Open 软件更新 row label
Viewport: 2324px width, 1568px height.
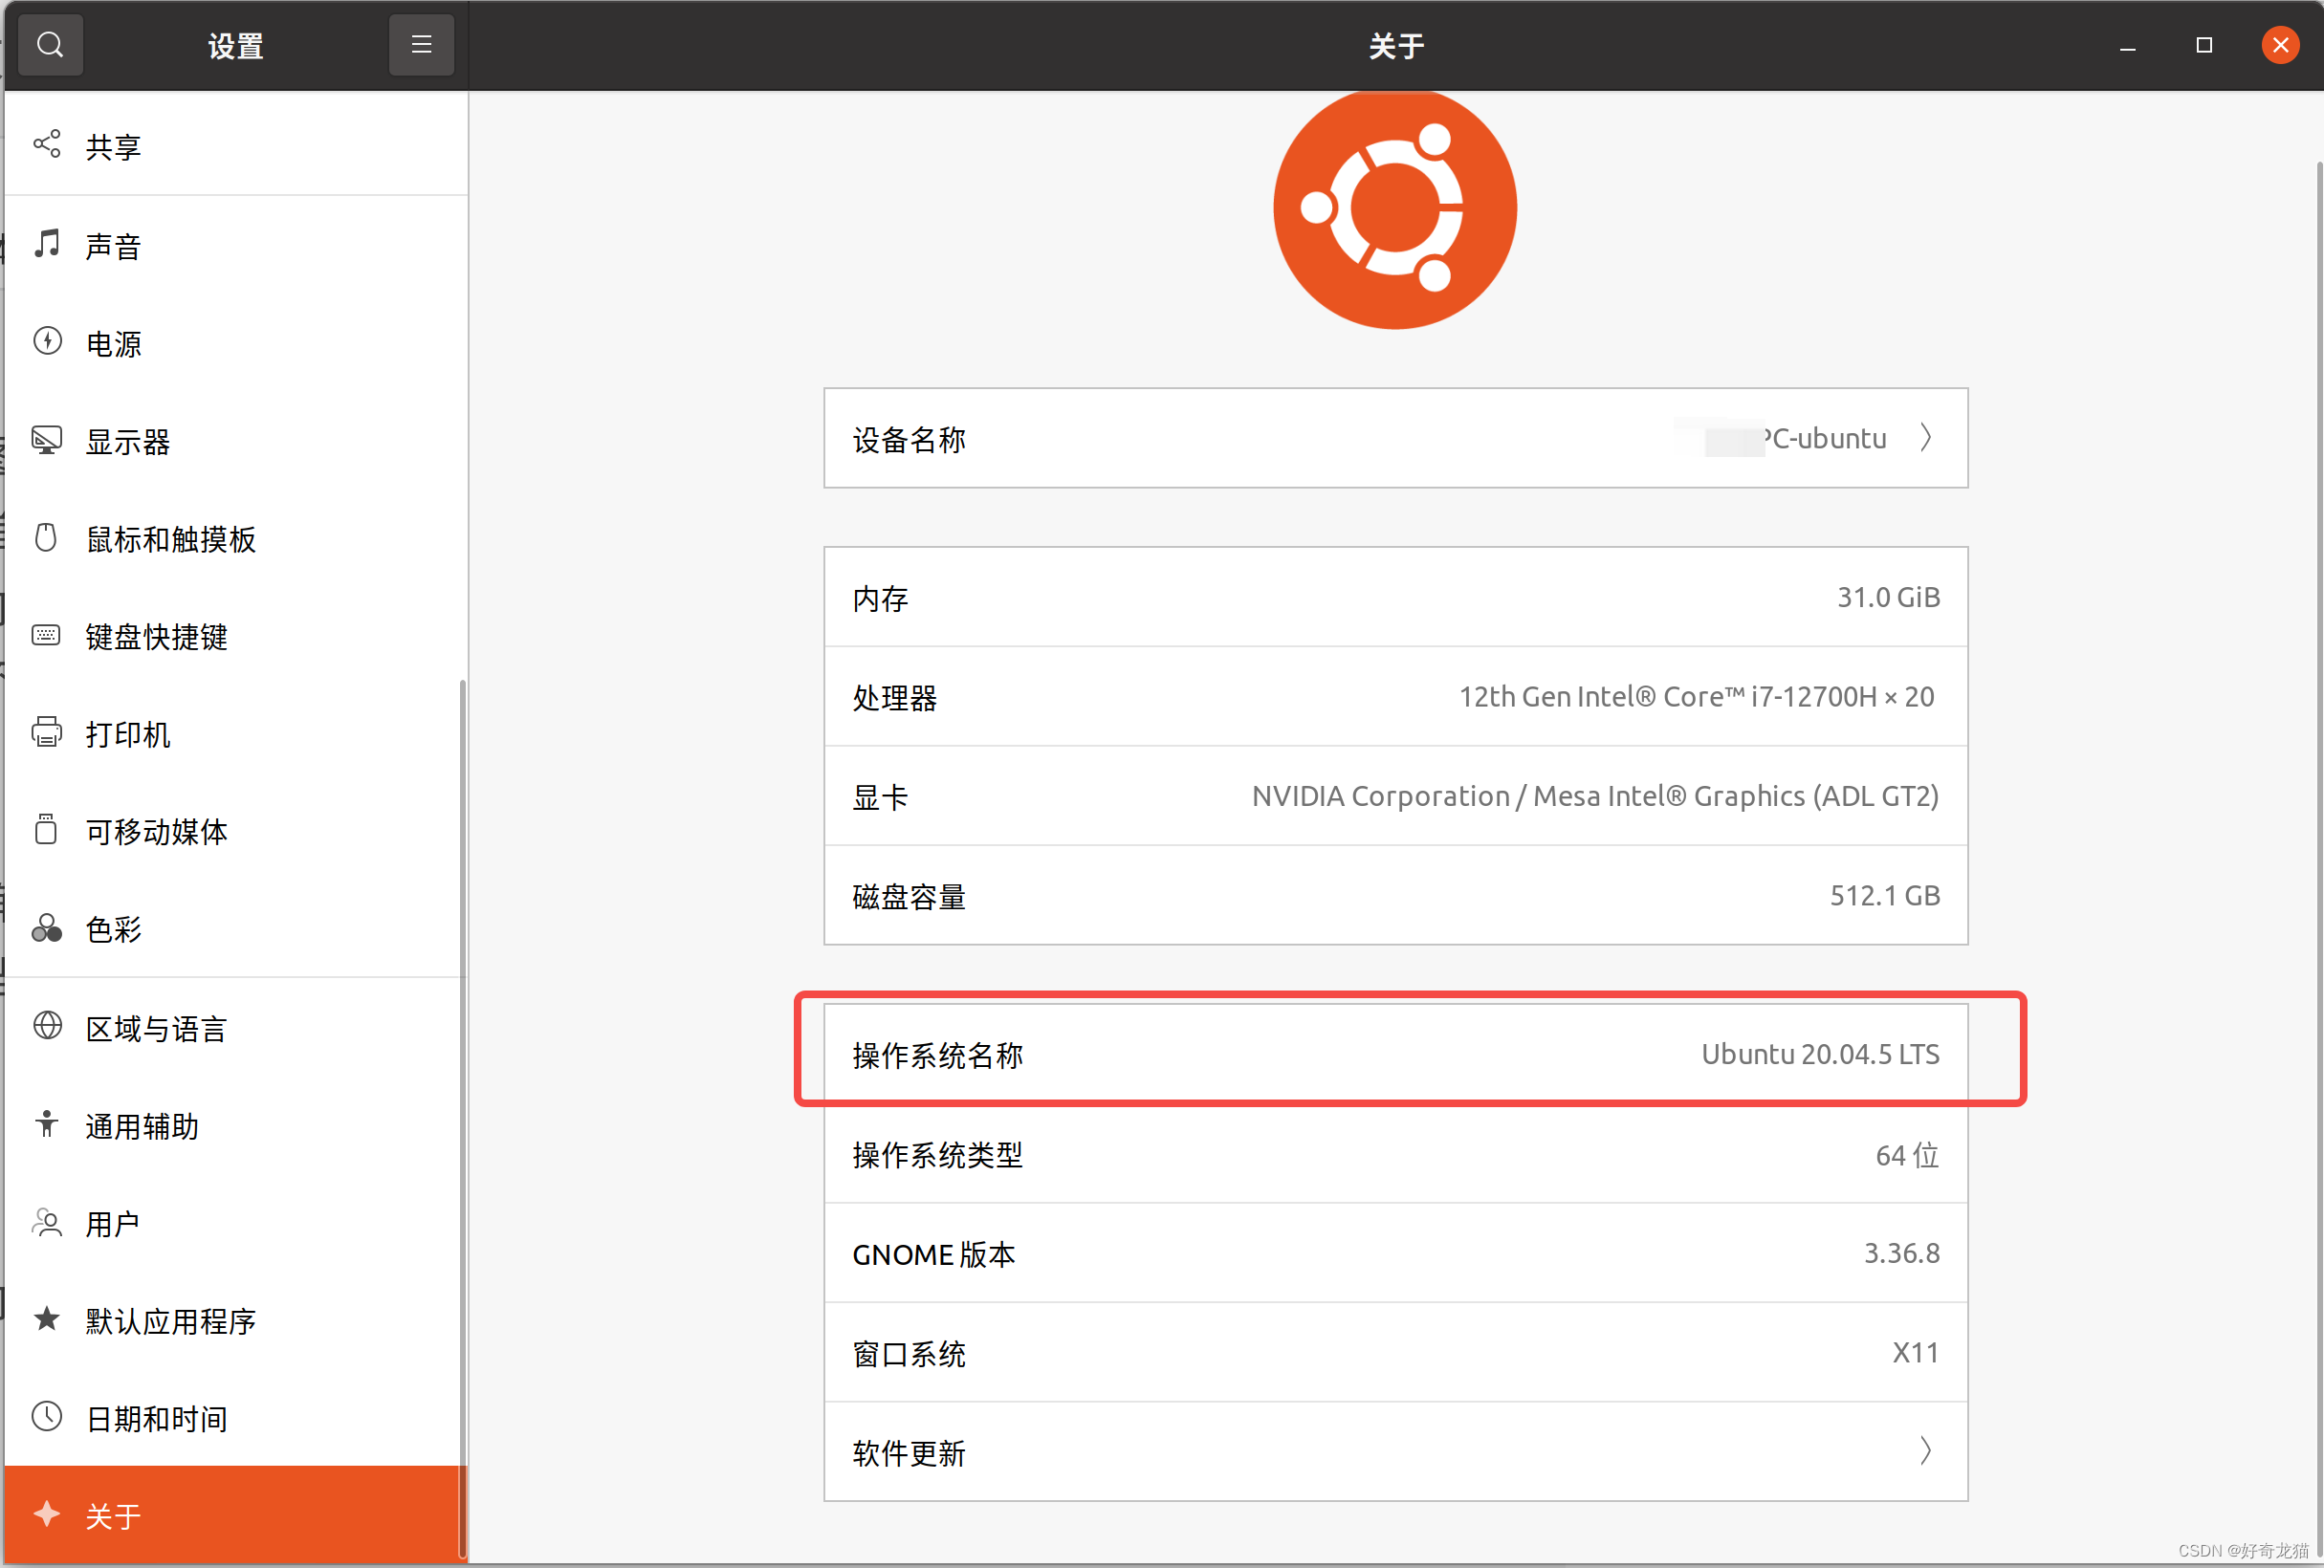(x=909, y=1452)
